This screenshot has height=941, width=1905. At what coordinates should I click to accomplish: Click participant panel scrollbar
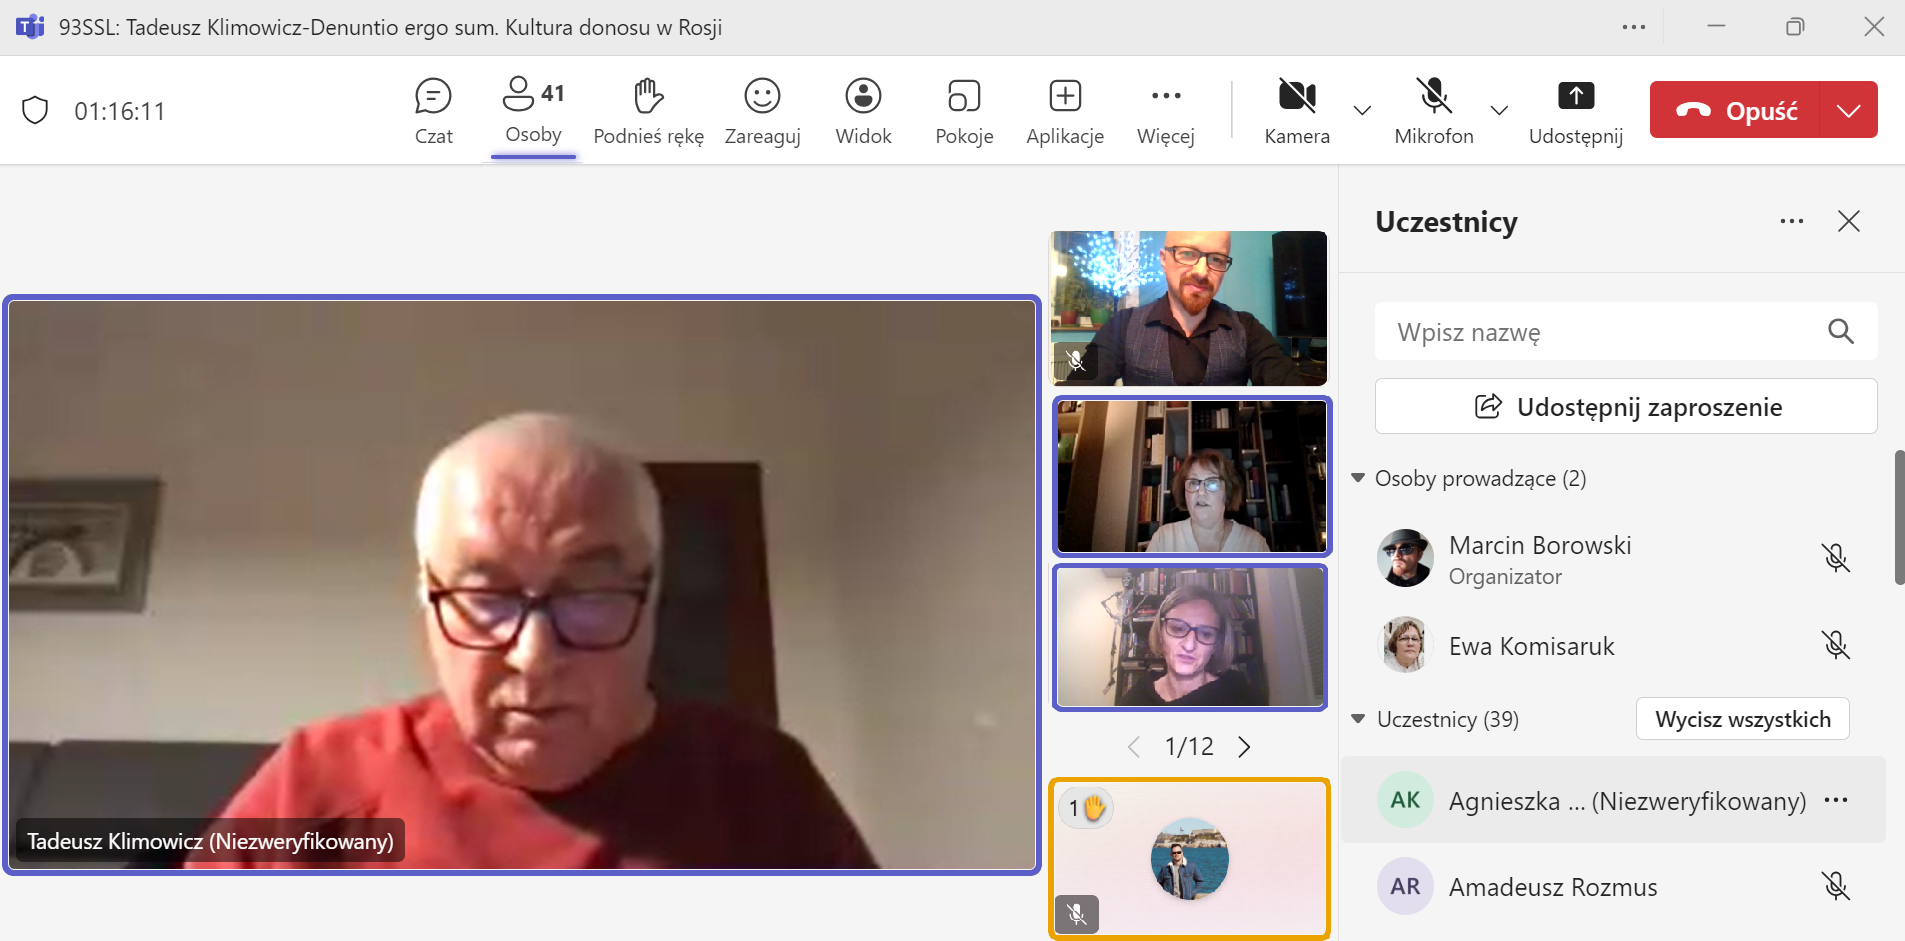(1899, 518)
